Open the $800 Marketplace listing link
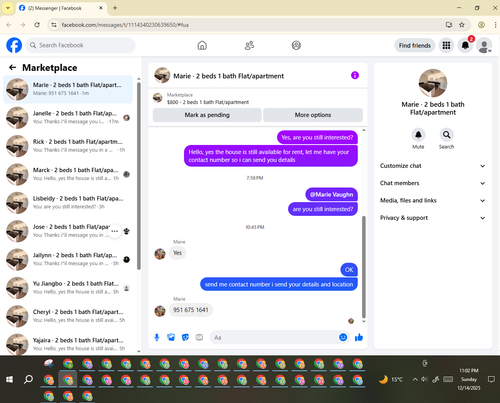This screenshot has width=500, height=403. 208,102
